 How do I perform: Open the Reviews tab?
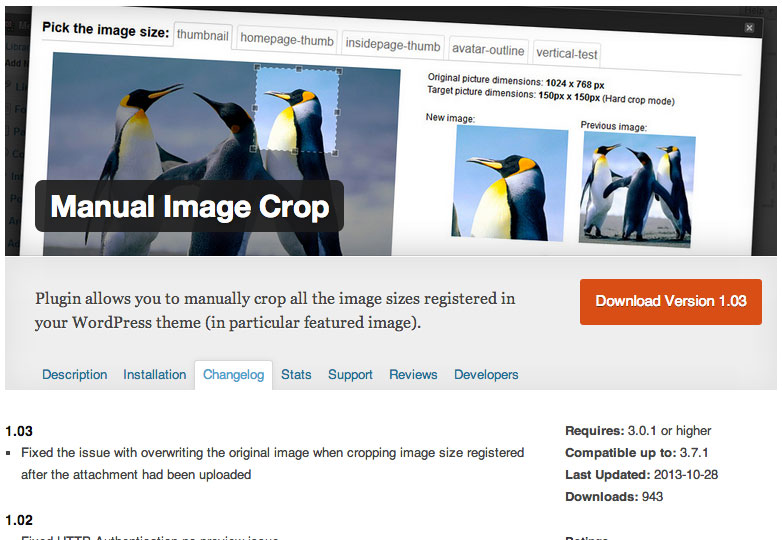(413, 374)
